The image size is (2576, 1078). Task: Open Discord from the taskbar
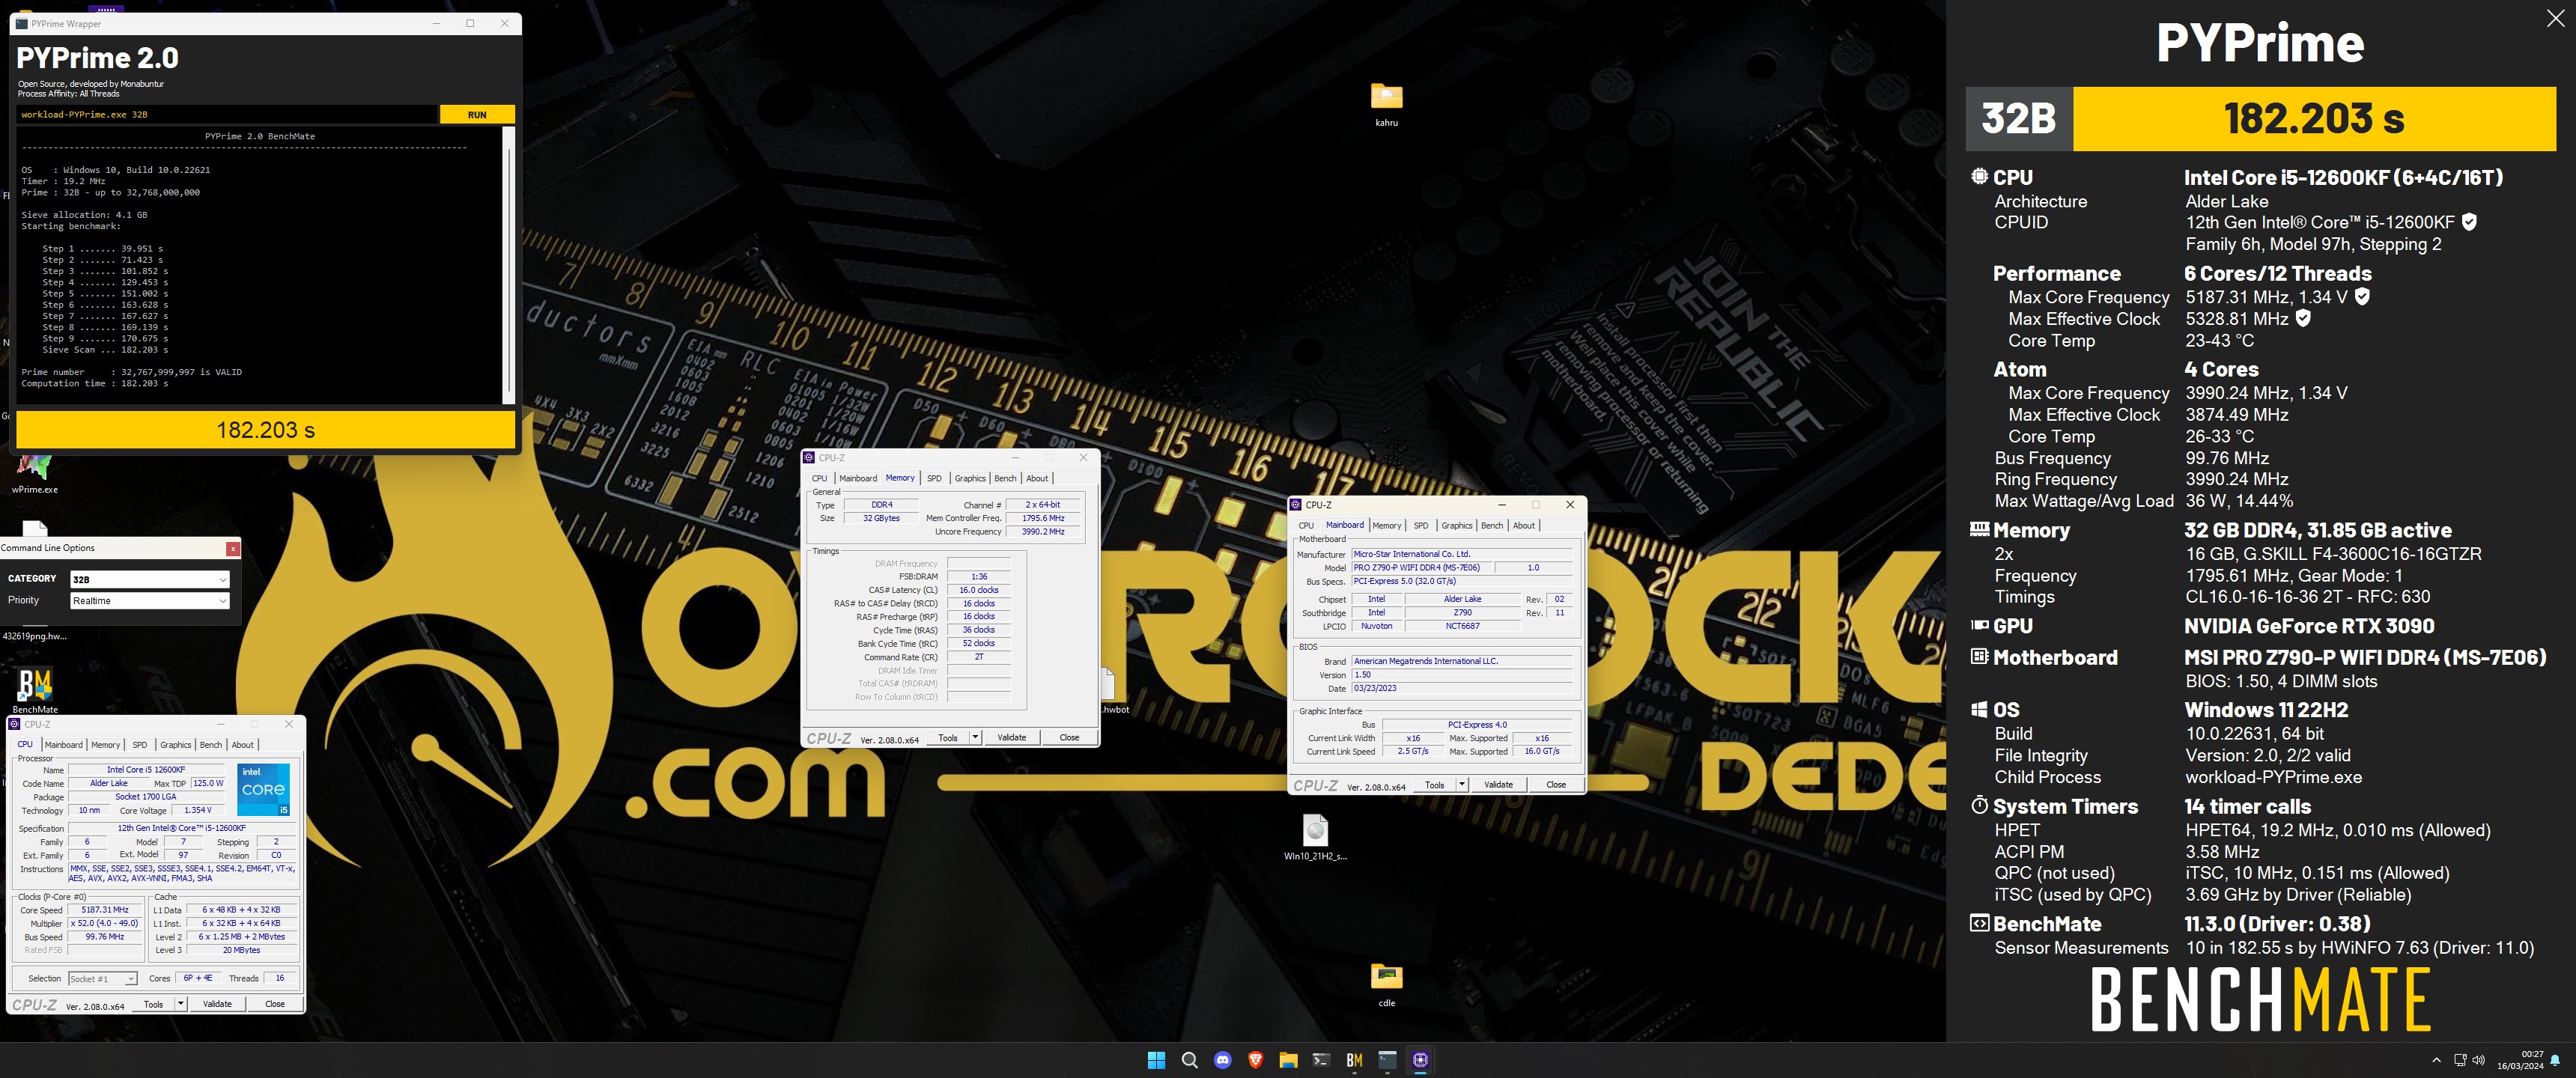pos(1222,1060)
